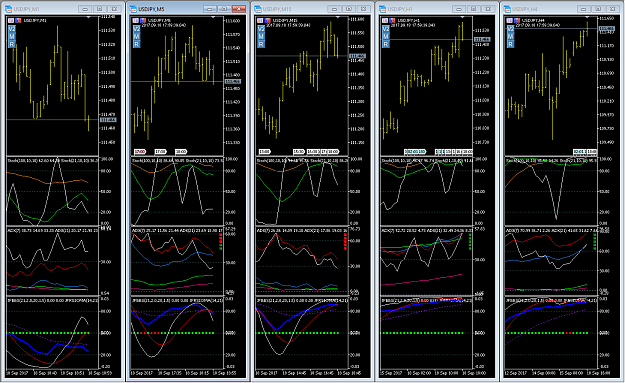Toggle the R button on the M5 chart
This screenshot has height=383, width=625.
tap(136, 44)
